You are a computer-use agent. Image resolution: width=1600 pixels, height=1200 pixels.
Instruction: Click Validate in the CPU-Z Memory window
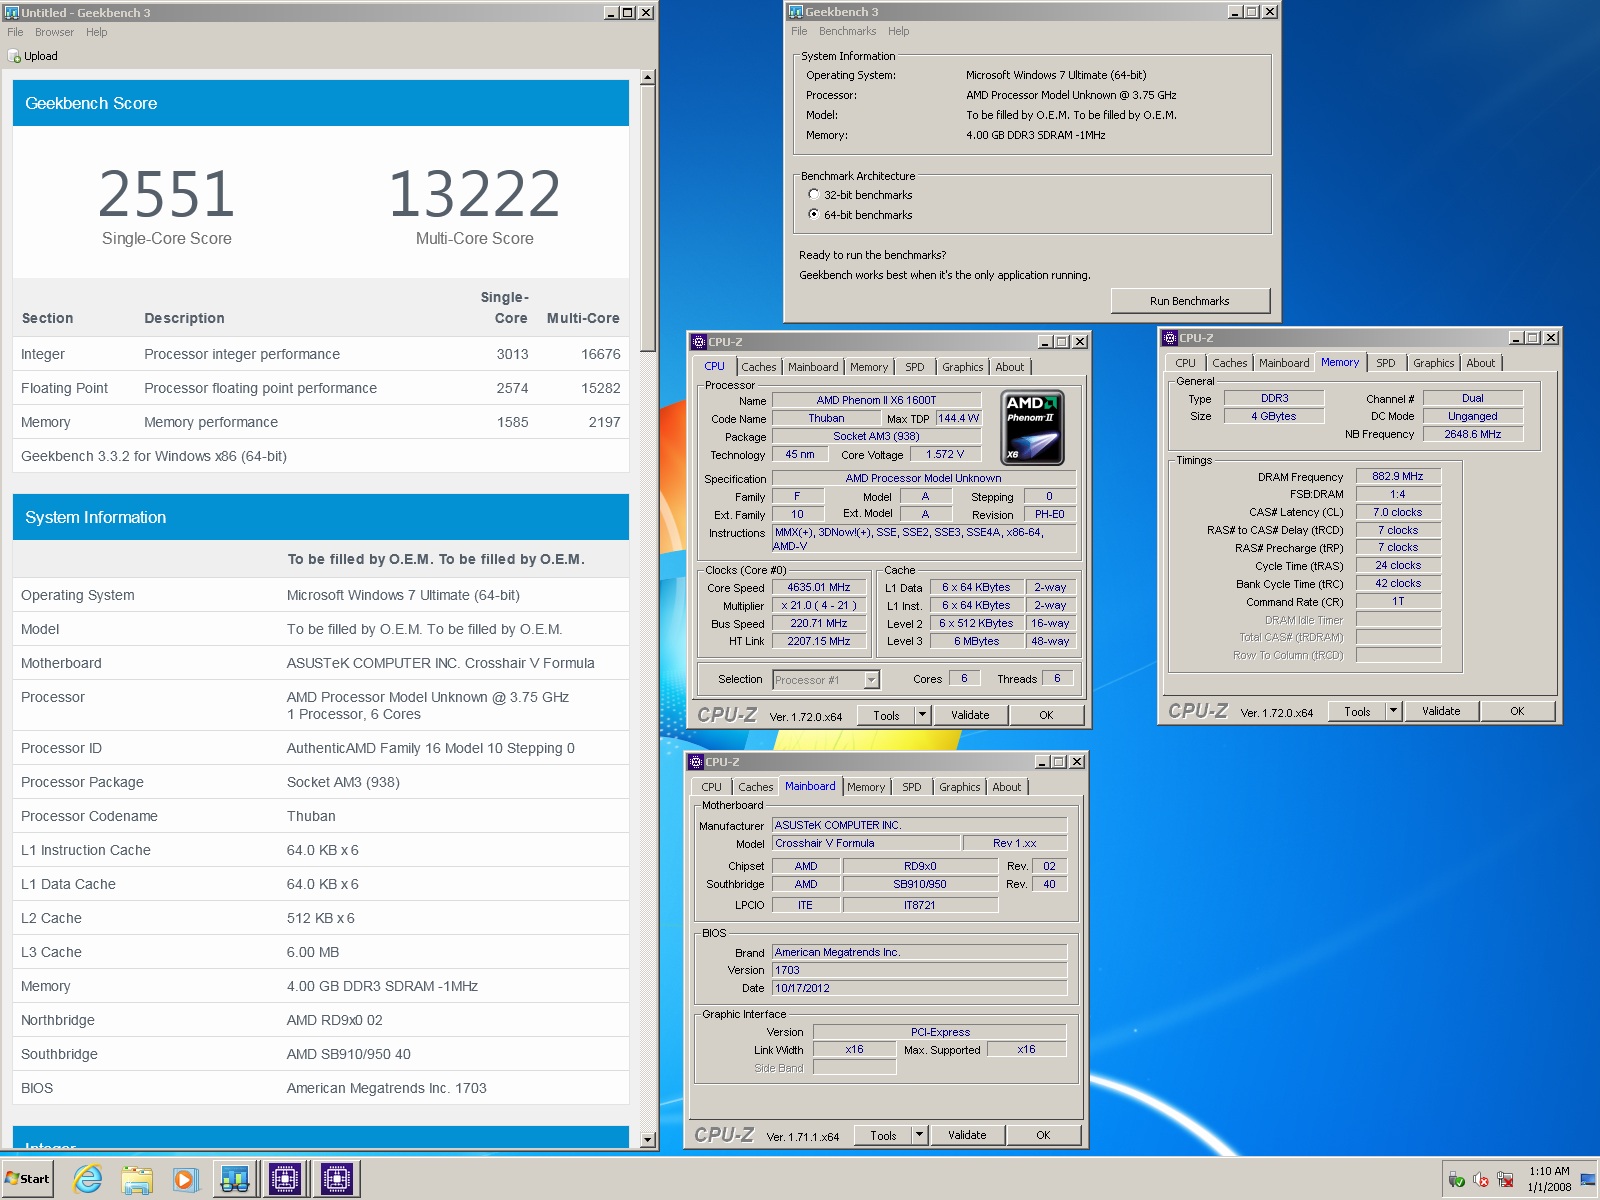pyautogui.click(x=1440, y=711)
